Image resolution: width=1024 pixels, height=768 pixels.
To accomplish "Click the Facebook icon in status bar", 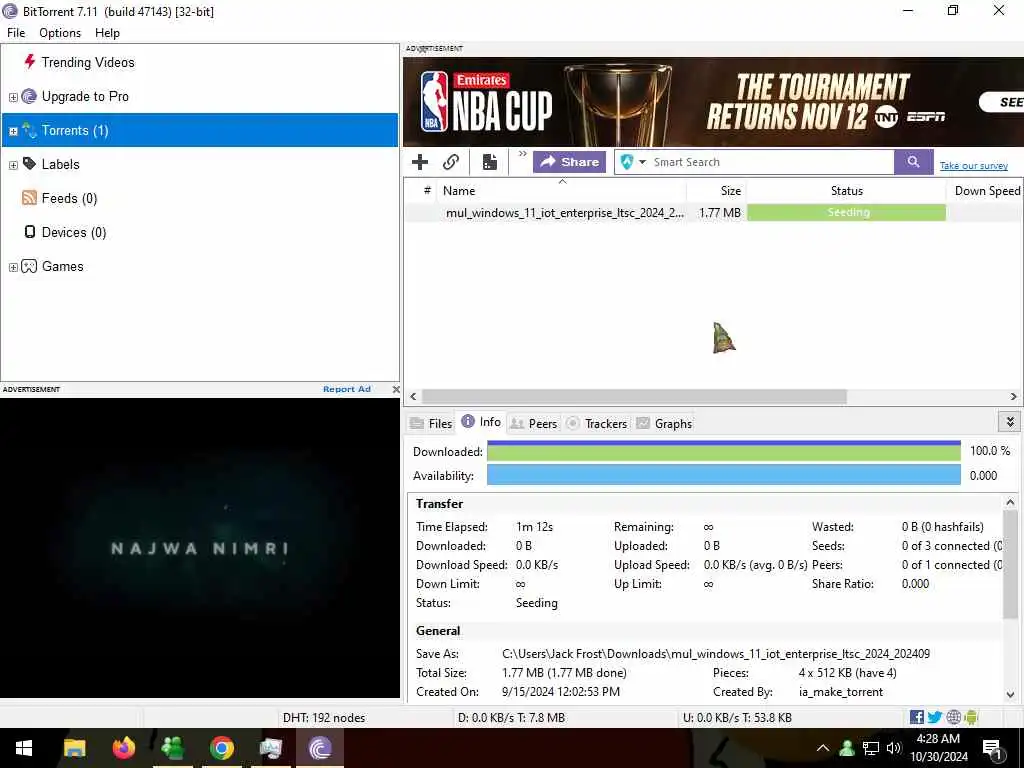I will point(916,717).
